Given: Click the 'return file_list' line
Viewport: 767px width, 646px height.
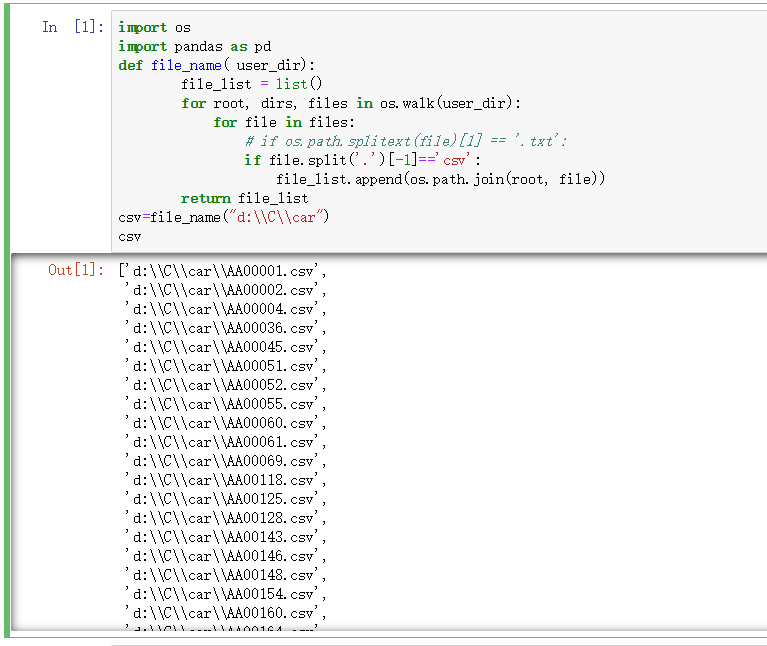Looking at the screenshot, I should pyautogui.click(x=245, y=199).
